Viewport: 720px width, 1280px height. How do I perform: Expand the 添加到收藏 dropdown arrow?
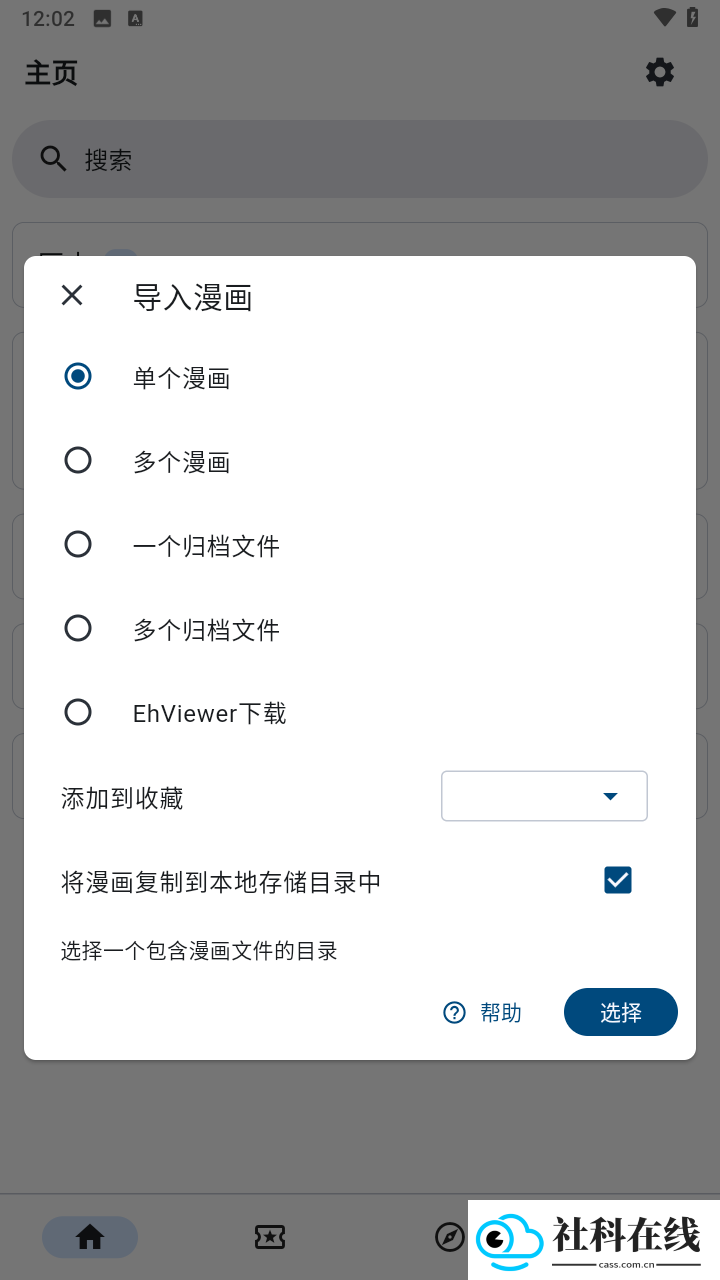(610, 796)
